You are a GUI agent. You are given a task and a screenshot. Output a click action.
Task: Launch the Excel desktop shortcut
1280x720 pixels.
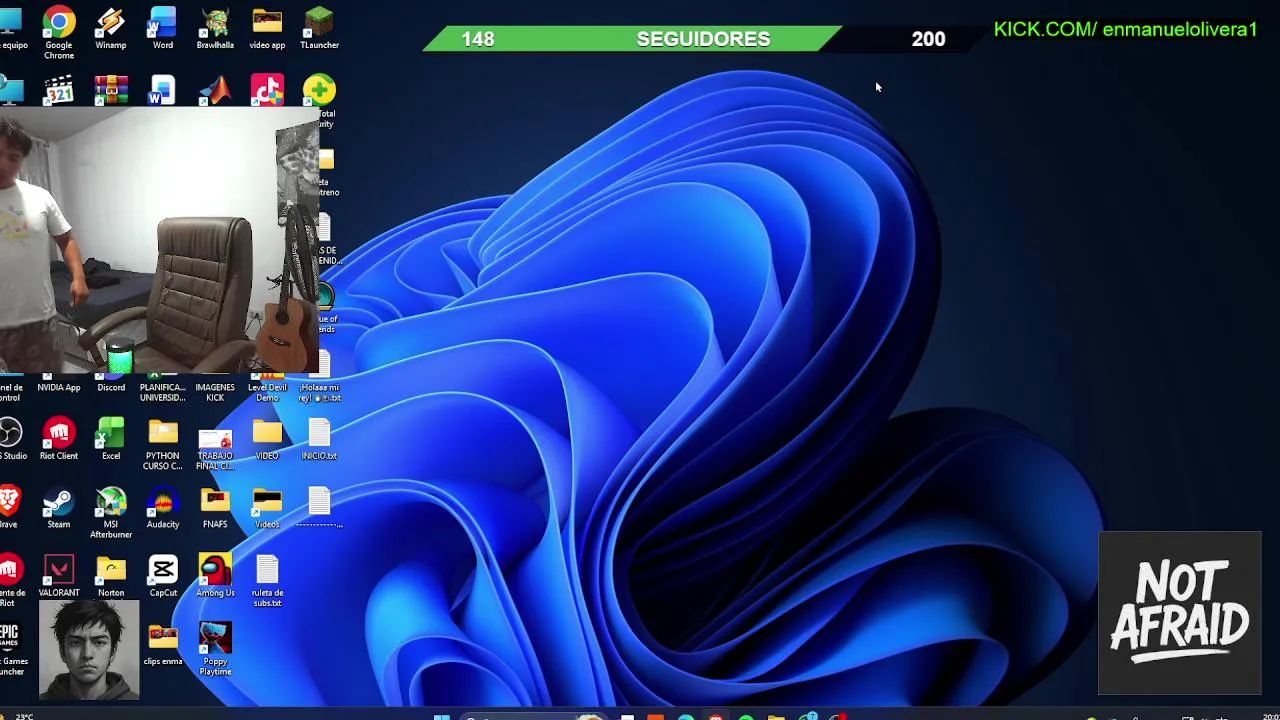111,436
